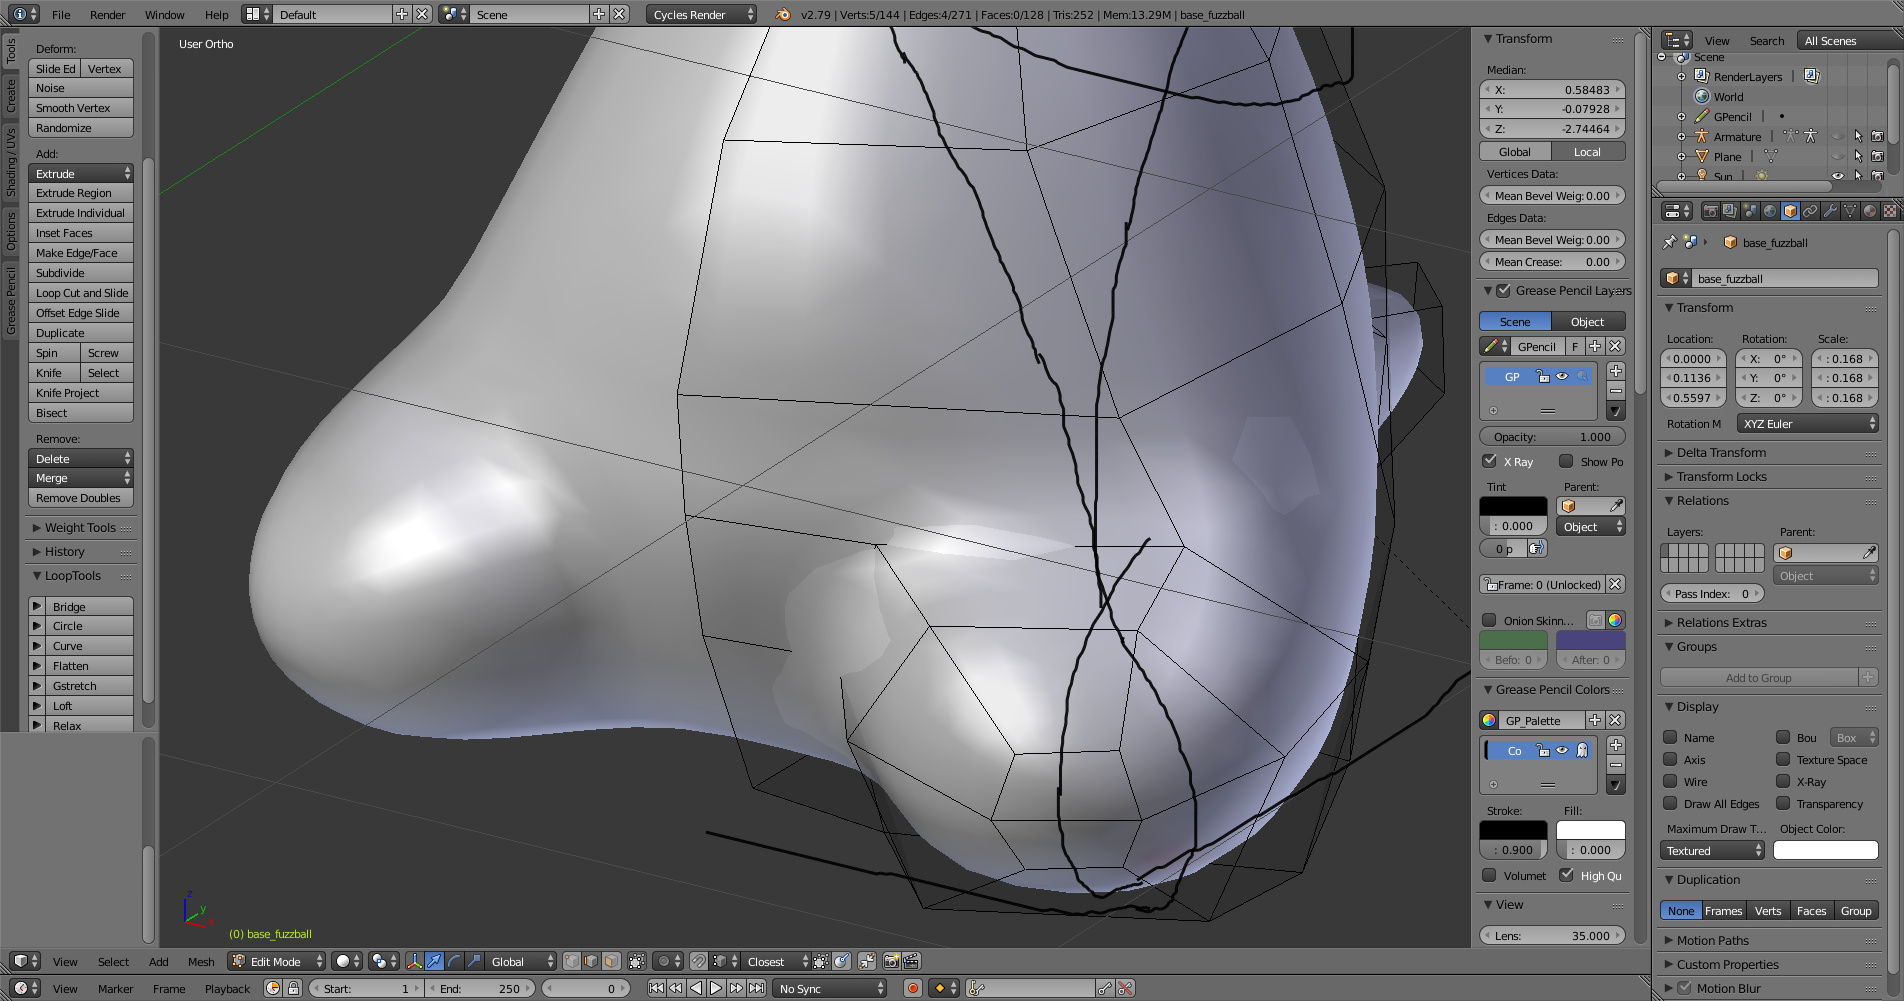
Task: Open the Material sphere tab
Action: click(1870, 211)
